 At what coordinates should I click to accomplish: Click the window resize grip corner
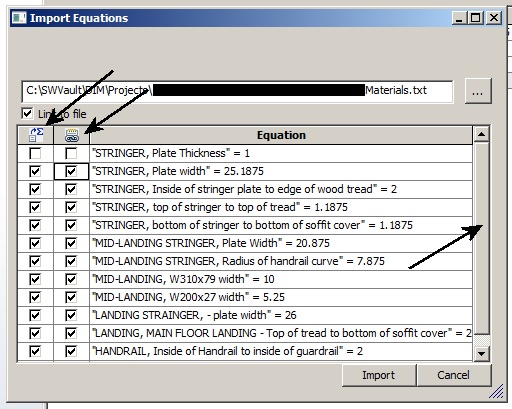tap(497, 391)
